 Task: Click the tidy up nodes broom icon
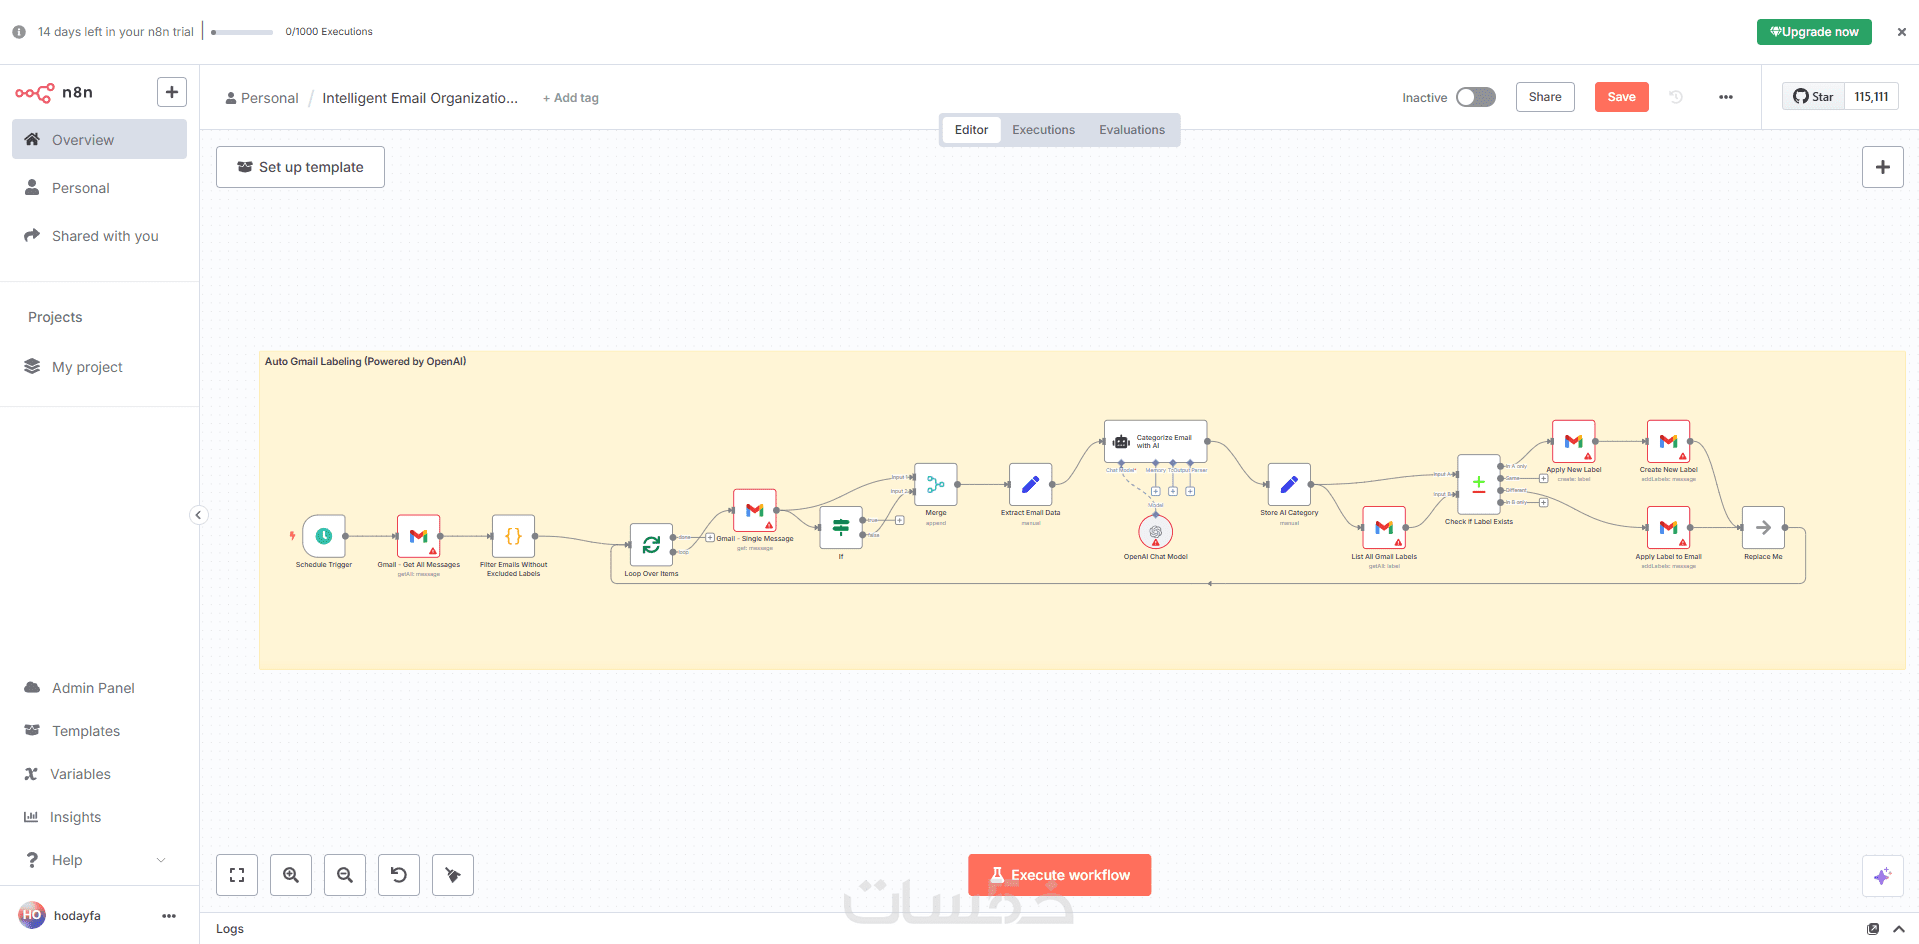pos(453,875)
